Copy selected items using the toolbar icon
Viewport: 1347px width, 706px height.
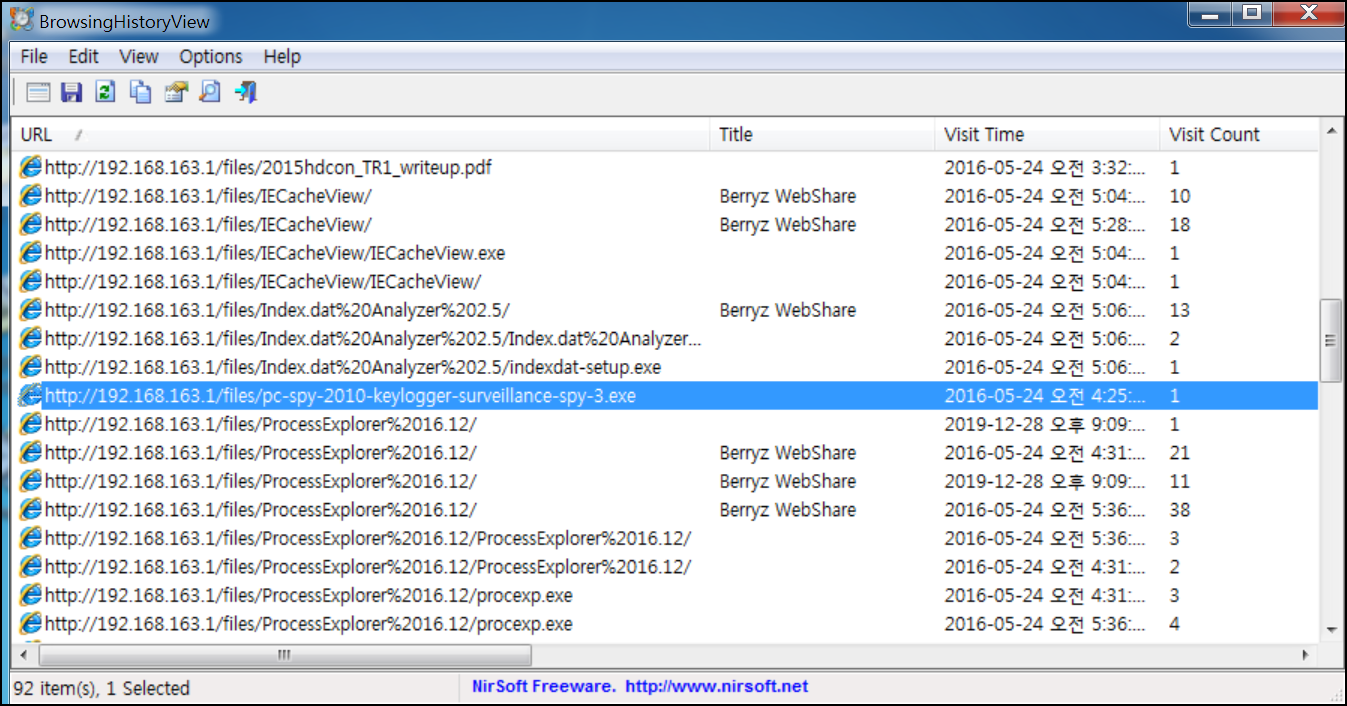141,93
